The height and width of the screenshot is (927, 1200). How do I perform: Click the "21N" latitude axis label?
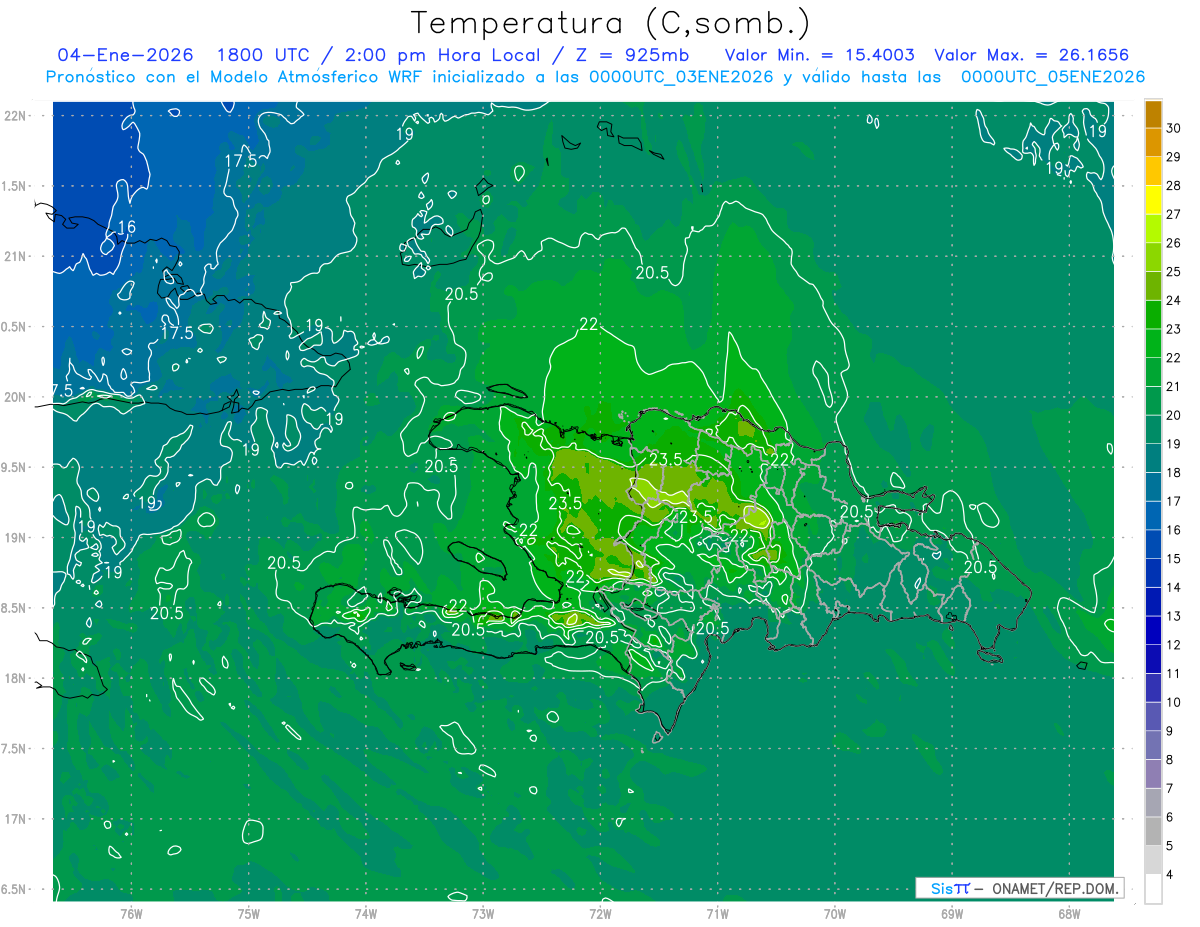click(x=16, y=256)
